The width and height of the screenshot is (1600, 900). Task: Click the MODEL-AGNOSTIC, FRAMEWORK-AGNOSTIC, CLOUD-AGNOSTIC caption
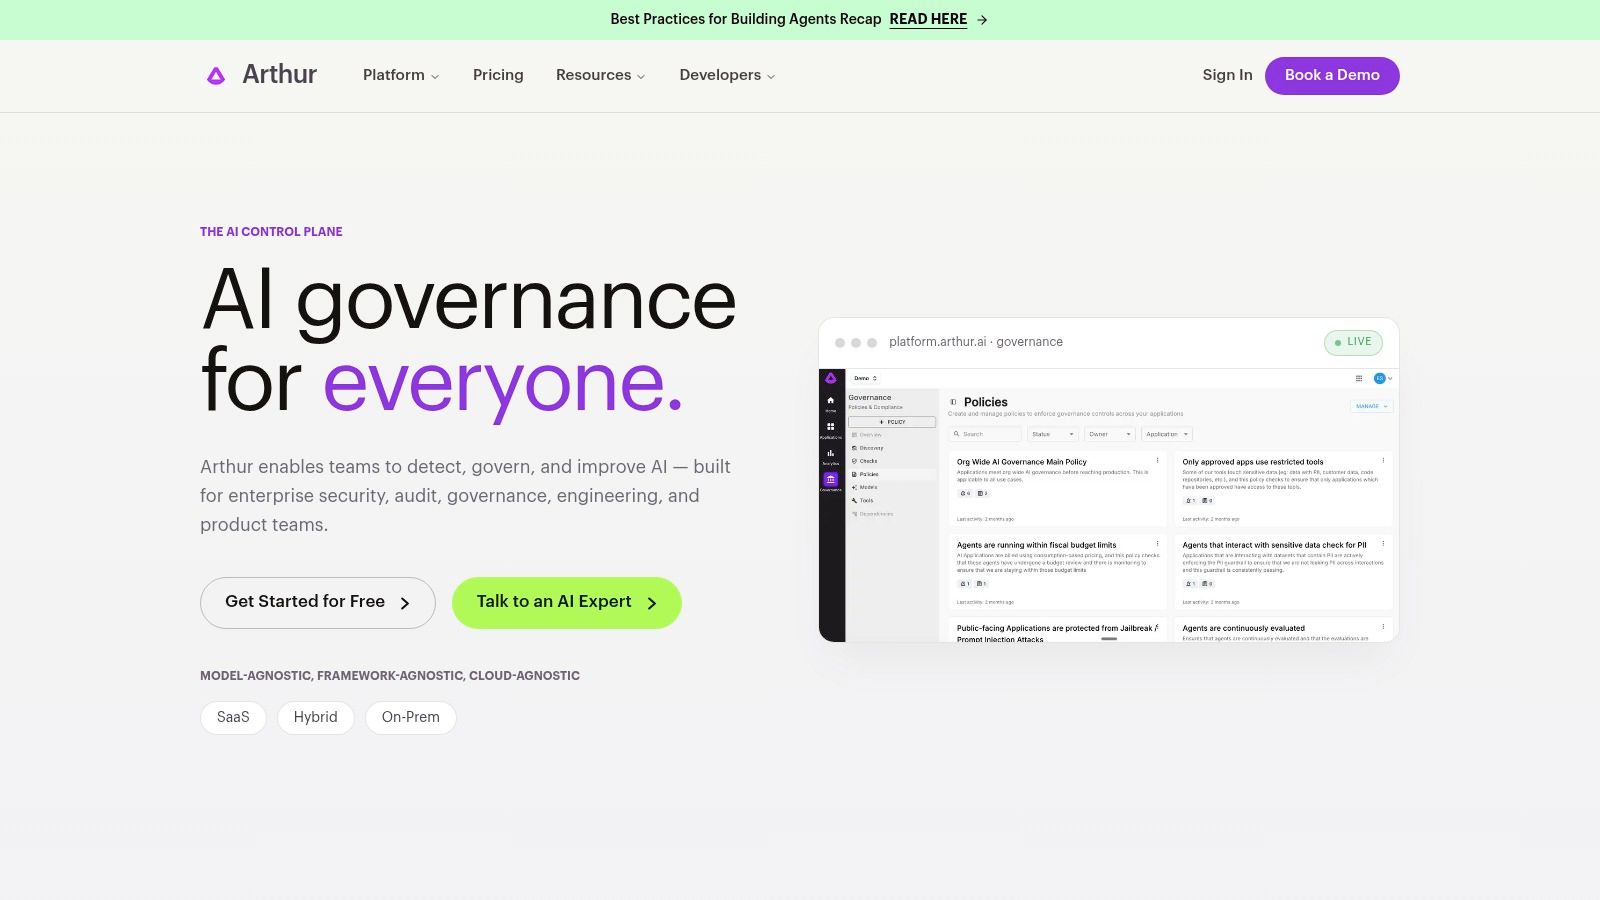click(390, 676)
